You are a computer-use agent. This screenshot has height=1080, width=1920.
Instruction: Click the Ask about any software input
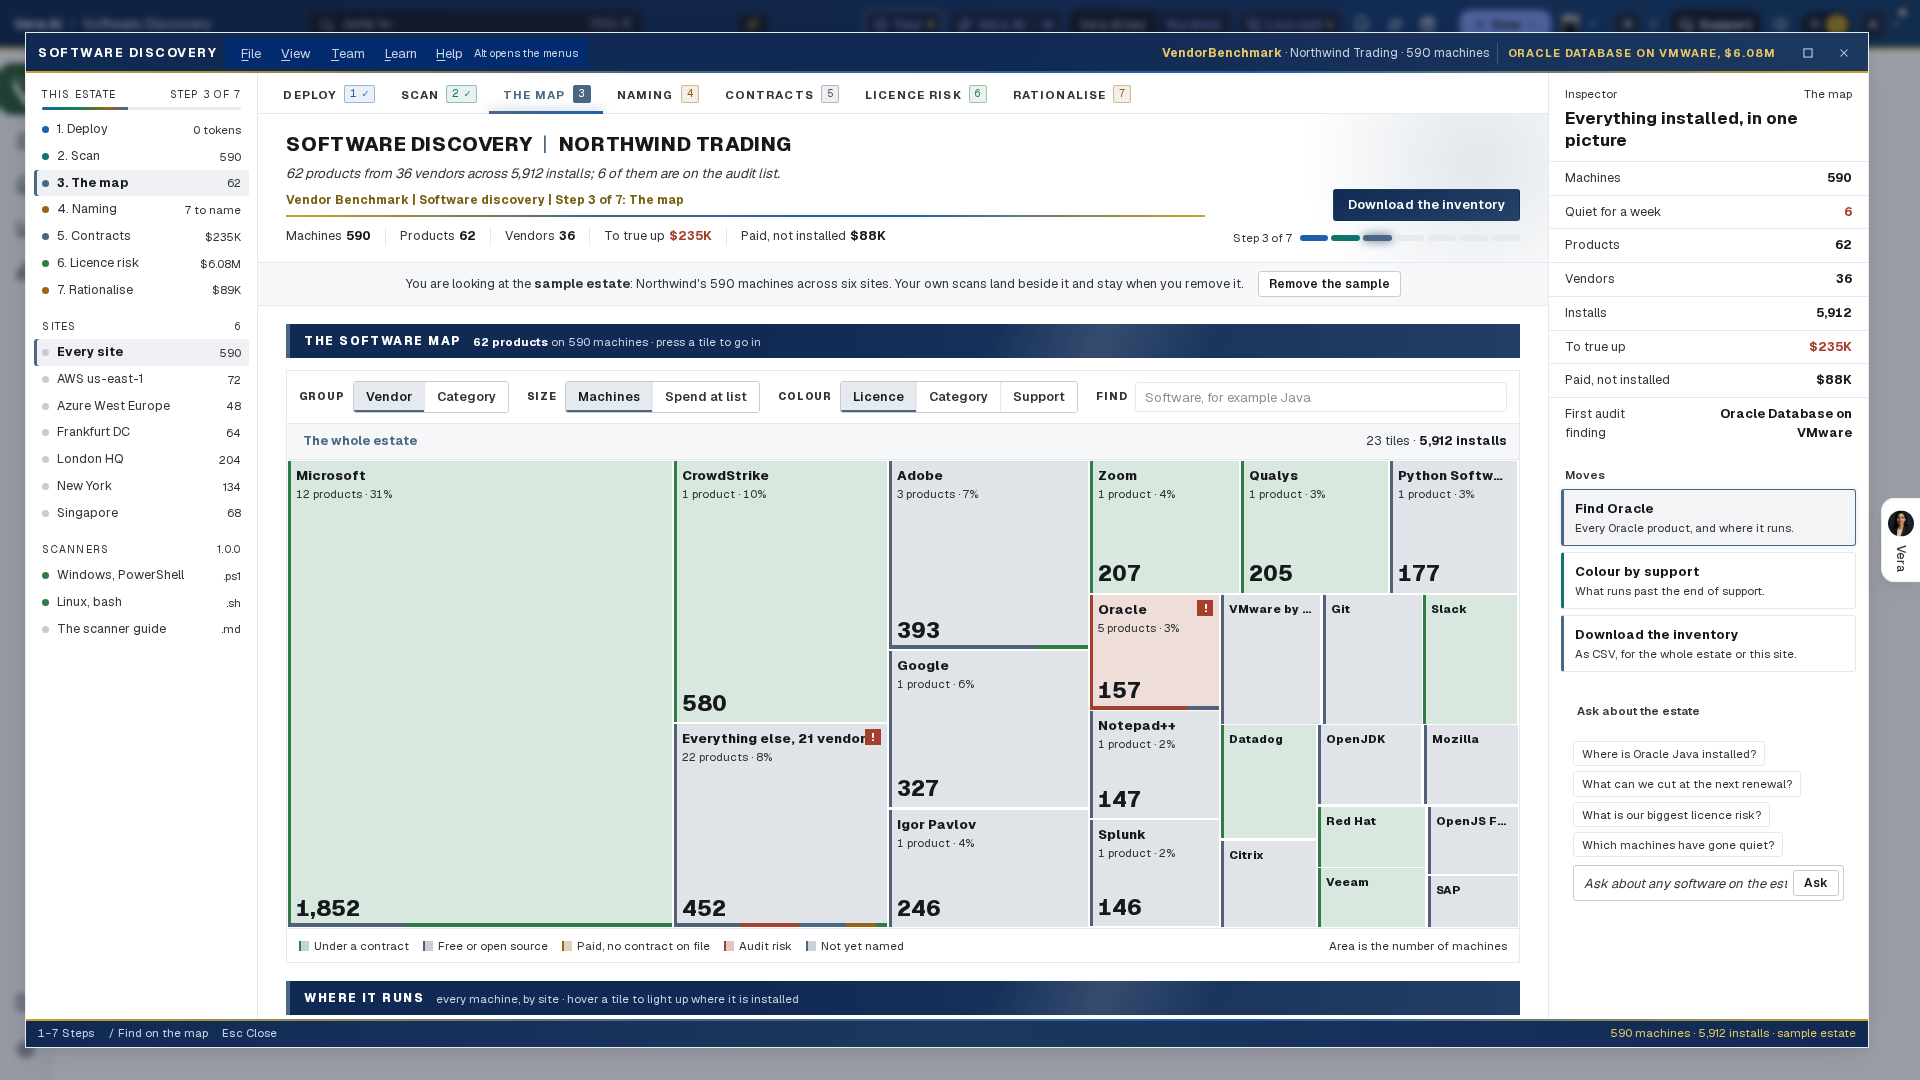click(x=1684, y=883)
